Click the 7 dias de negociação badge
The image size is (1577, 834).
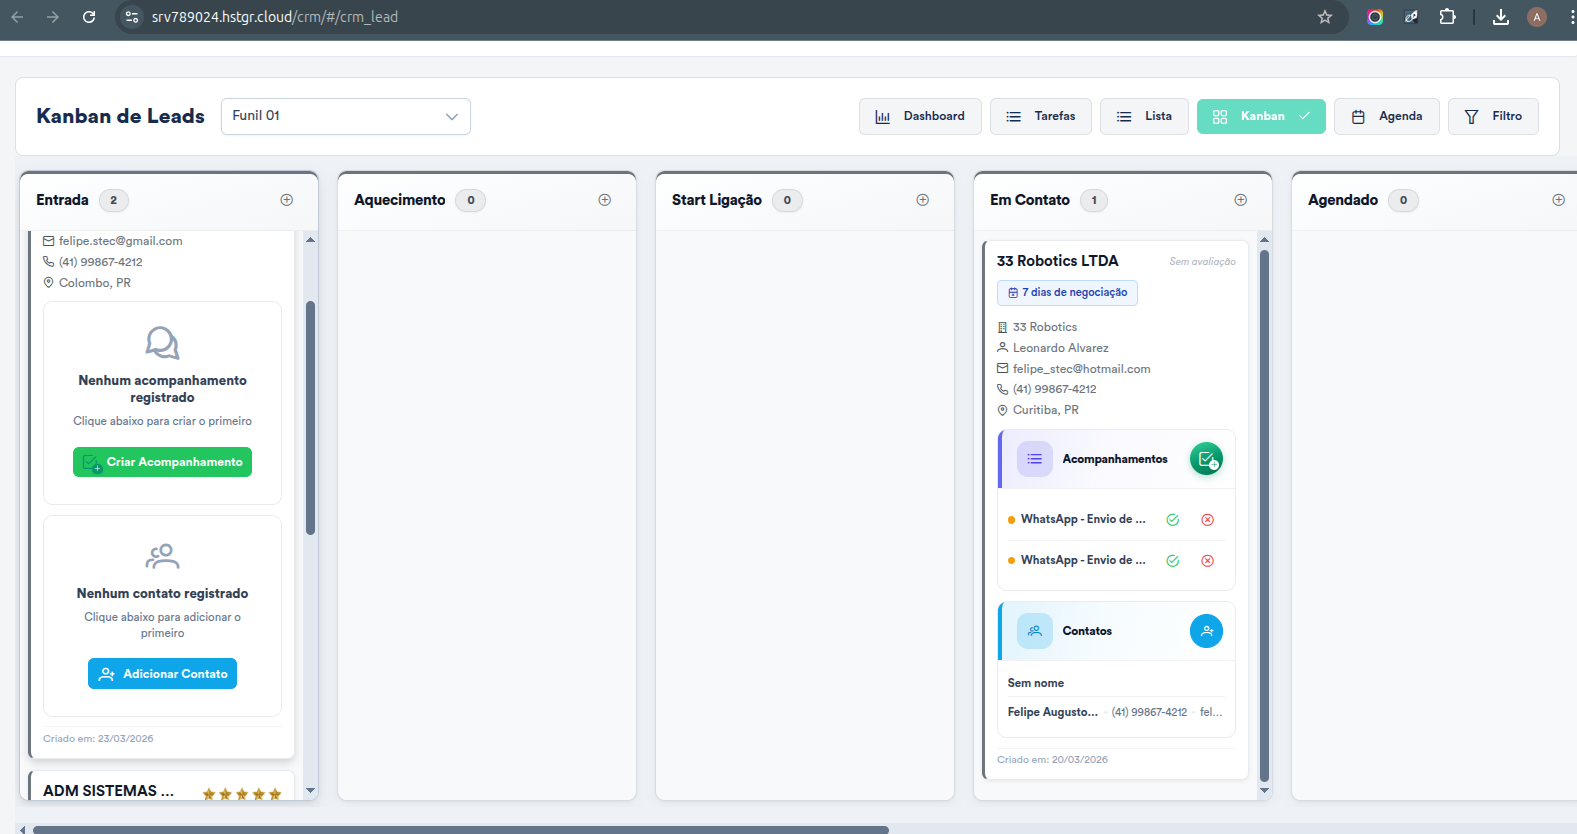tap(1067, 293)
